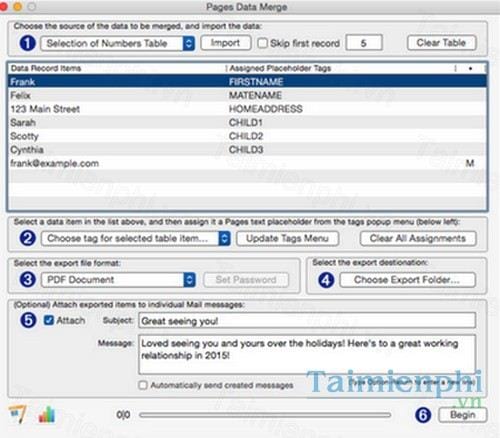Select the Cynthia data record row
This screenshot has width=500, height=438.
(x=247, y=150)
